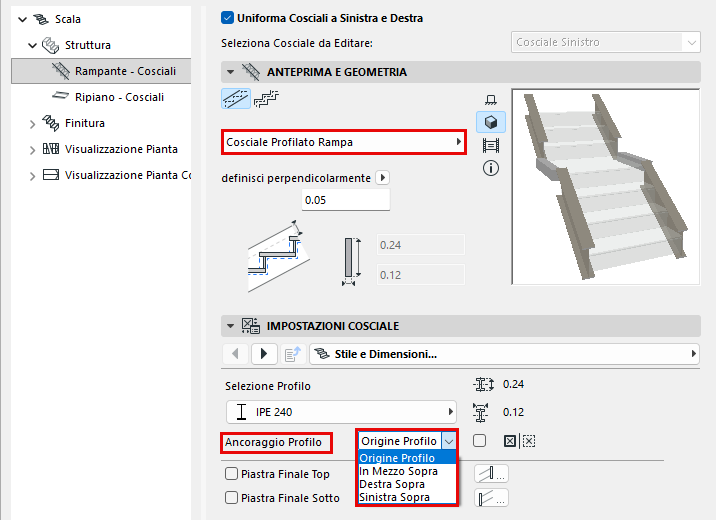Viewport: 716px width, 520px height.
Task: Switch preview to 3D view cube icon
Action: point(490,122)
